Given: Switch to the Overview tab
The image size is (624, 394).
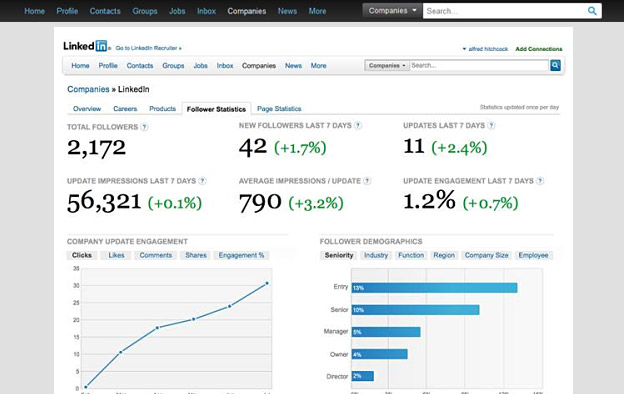Looking at the screenshot, I should 87,109.
